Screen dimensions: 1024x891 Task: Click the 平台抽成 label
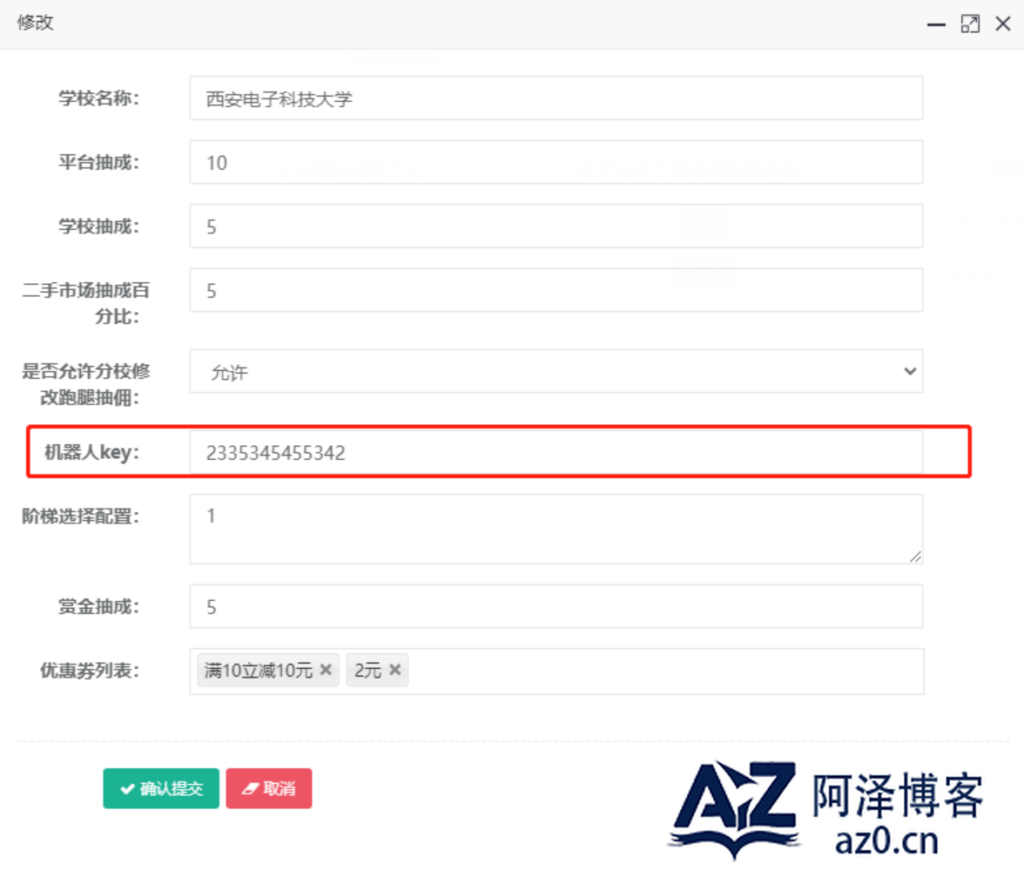point(99,162)
